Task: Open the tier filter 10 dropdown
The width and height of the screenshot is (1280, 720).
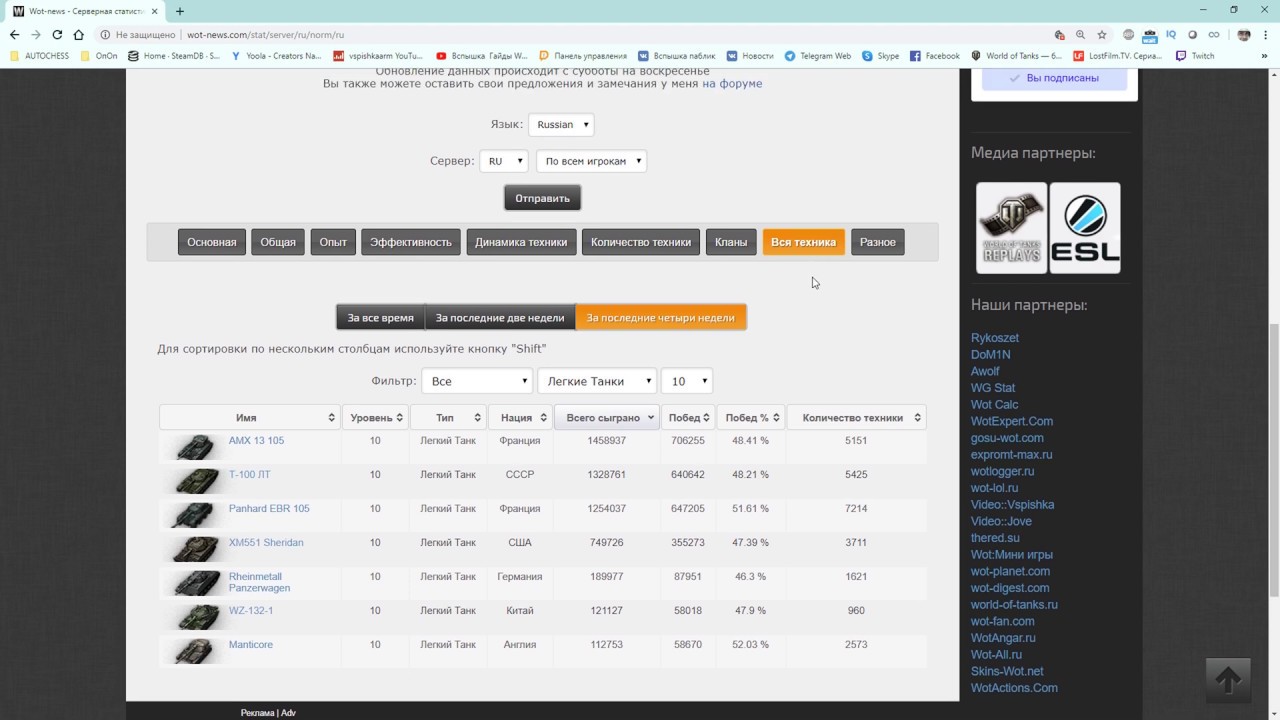Action: (687, 381)
